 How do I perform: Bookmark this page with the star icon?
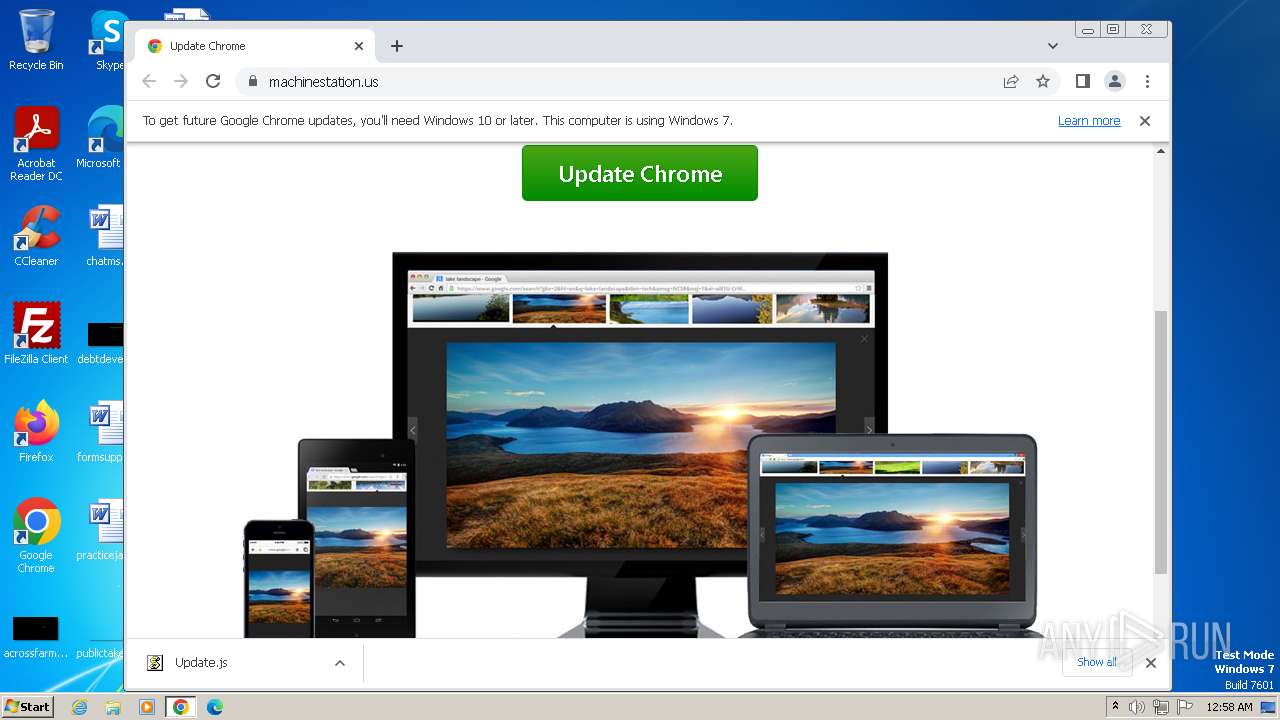click(x=1043, y=82)
